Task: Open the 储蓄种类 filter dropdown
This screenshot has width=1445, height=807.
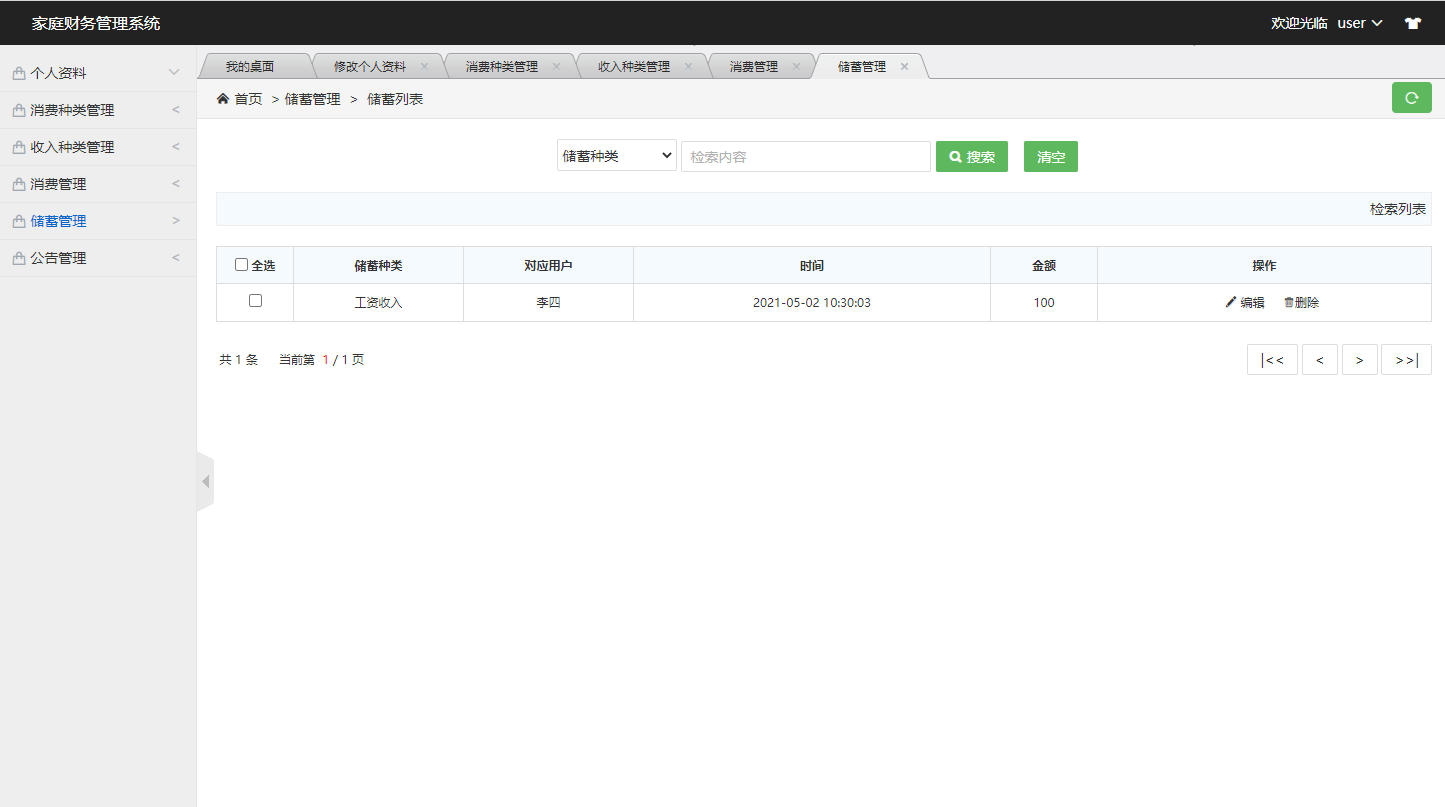Action: coord(616,156)
